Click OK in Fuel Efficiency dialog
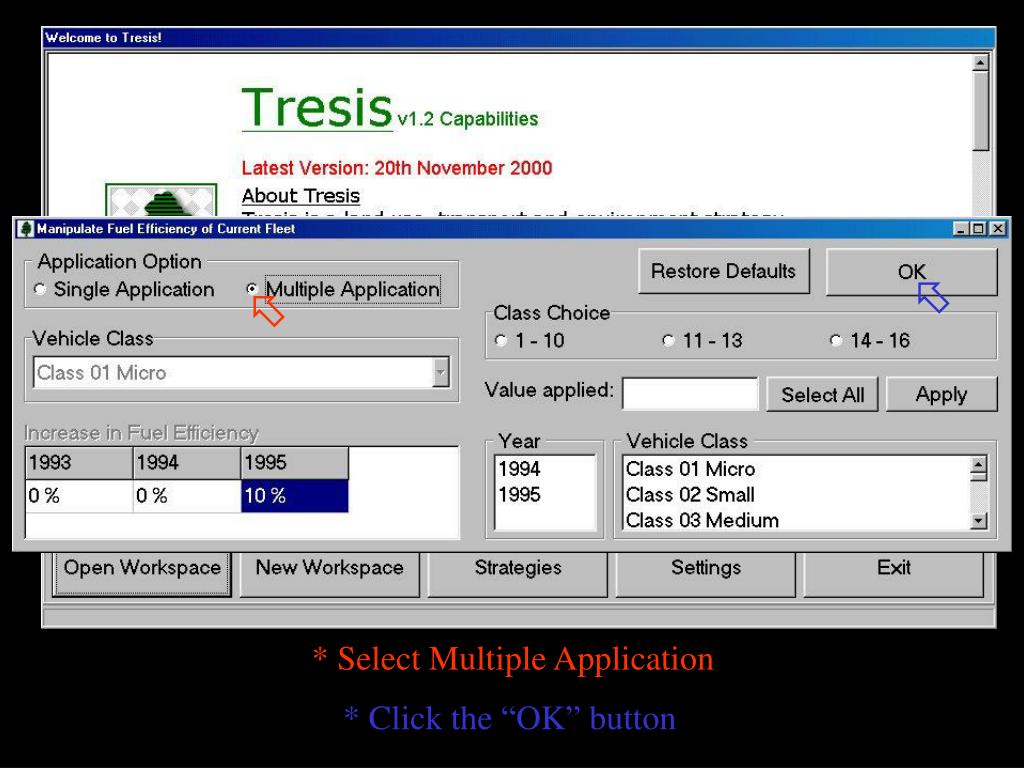Image resolution: width=1024 pixels, height=768 pixels. [912, 272]
